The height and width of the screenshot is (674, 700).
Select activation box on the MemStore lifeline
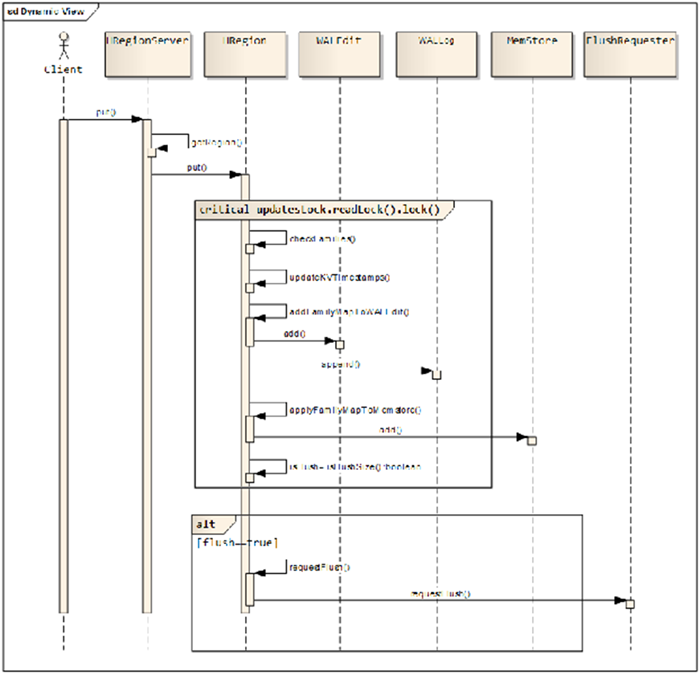533,440
